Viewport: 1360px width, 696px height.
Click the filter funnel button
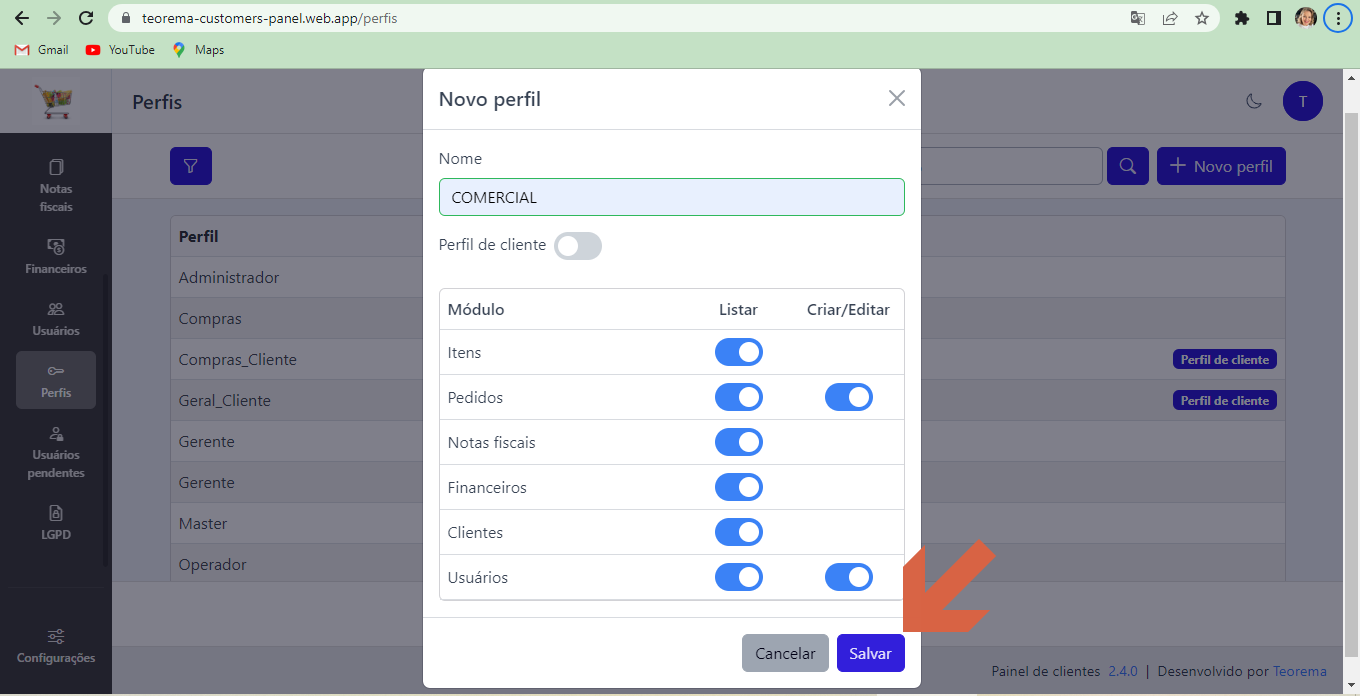(x=191, y=166)
